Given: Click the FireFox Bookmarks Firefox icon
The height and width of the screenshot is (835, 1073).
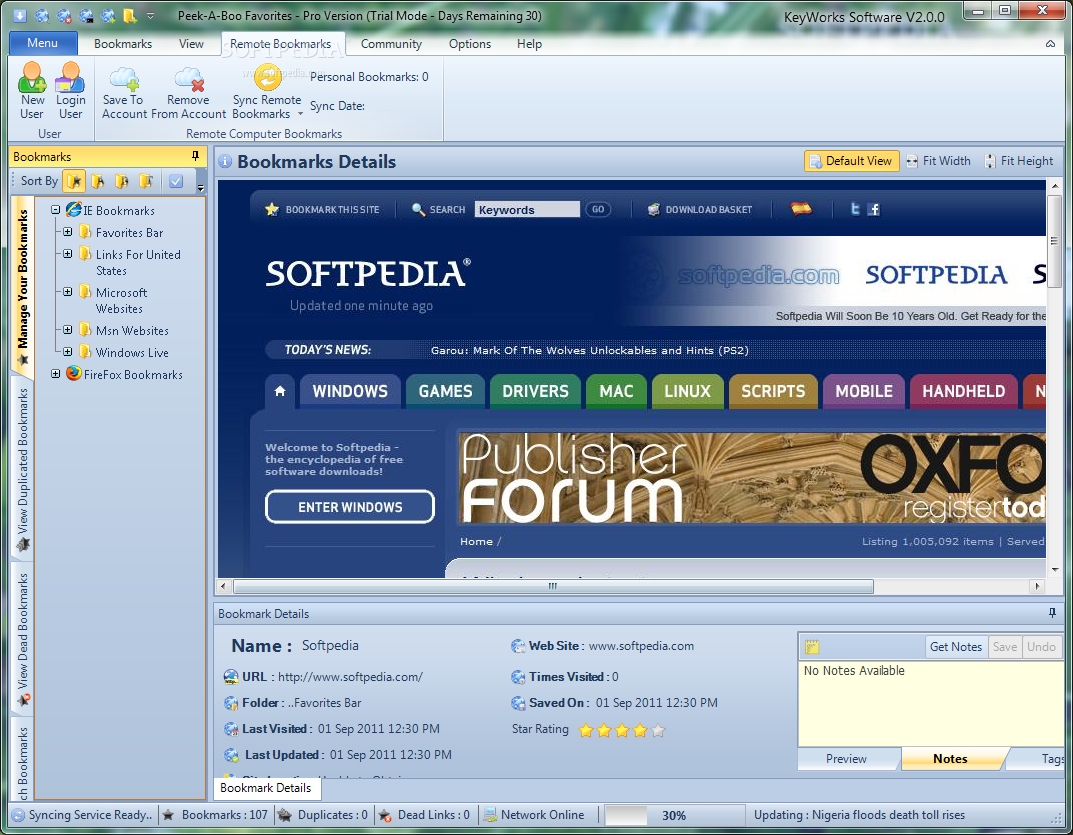Looking at the screenshot, I should 73,374.
